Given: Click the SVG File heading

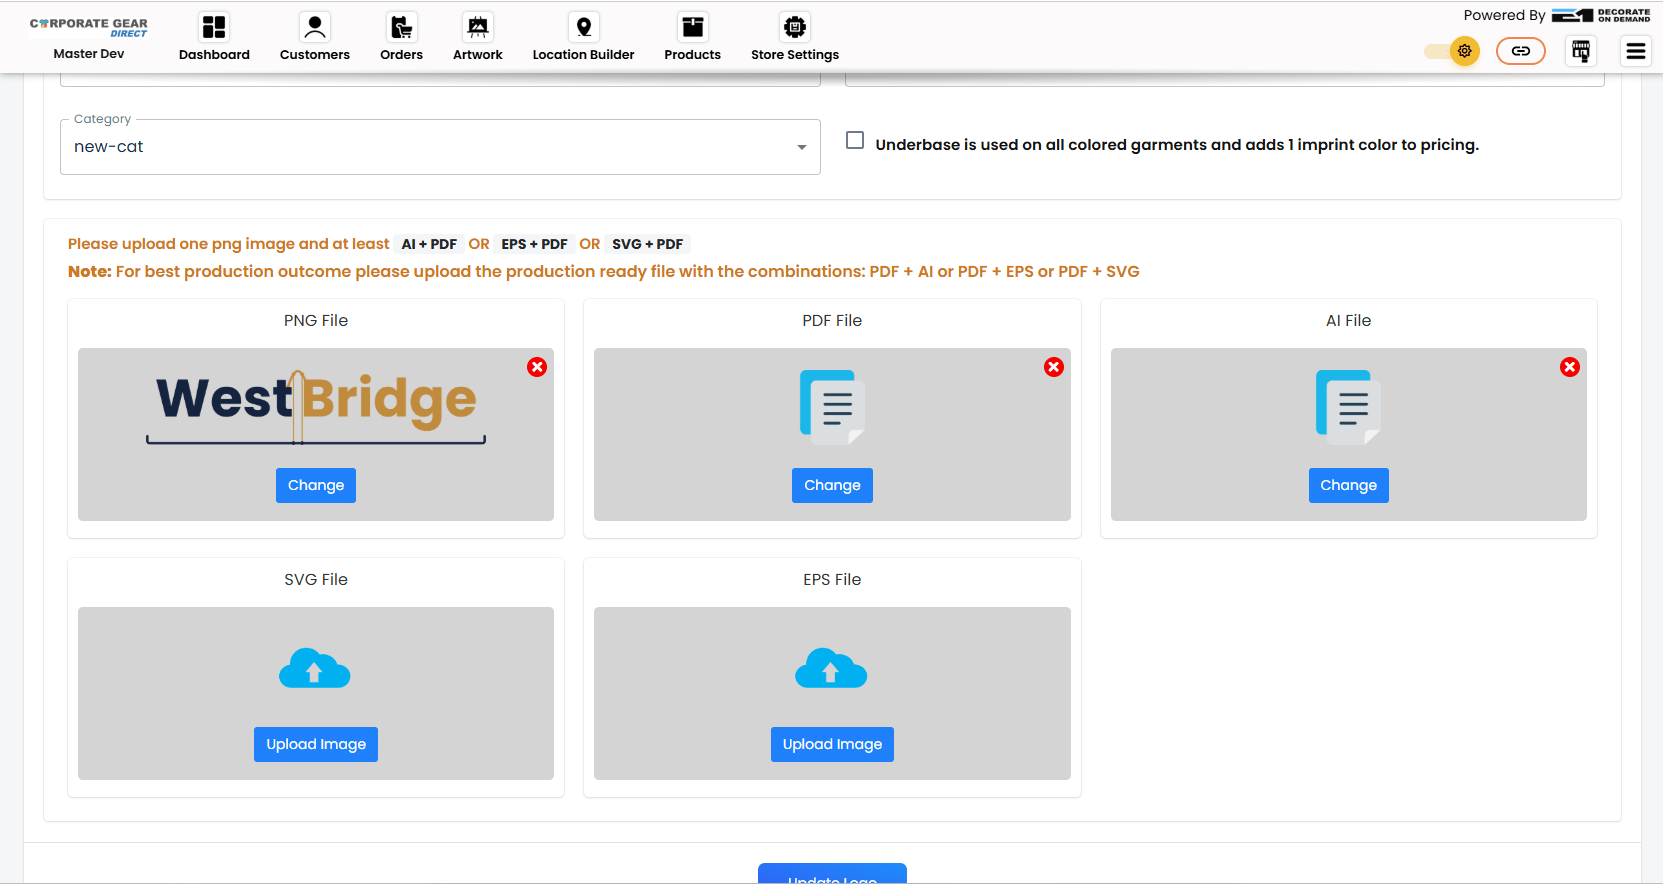Looking at the screenshot, I should [316, 580].
